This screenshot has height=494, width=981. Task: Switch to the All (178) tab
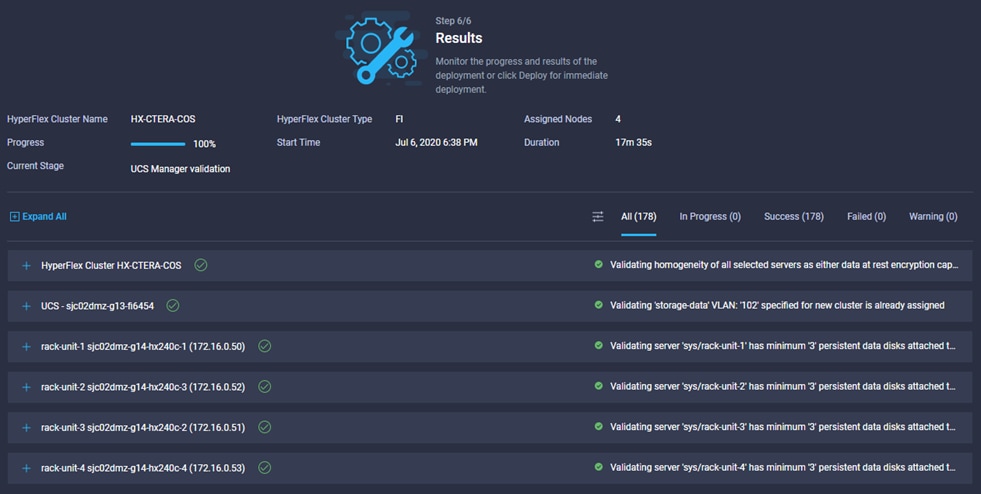638,216
